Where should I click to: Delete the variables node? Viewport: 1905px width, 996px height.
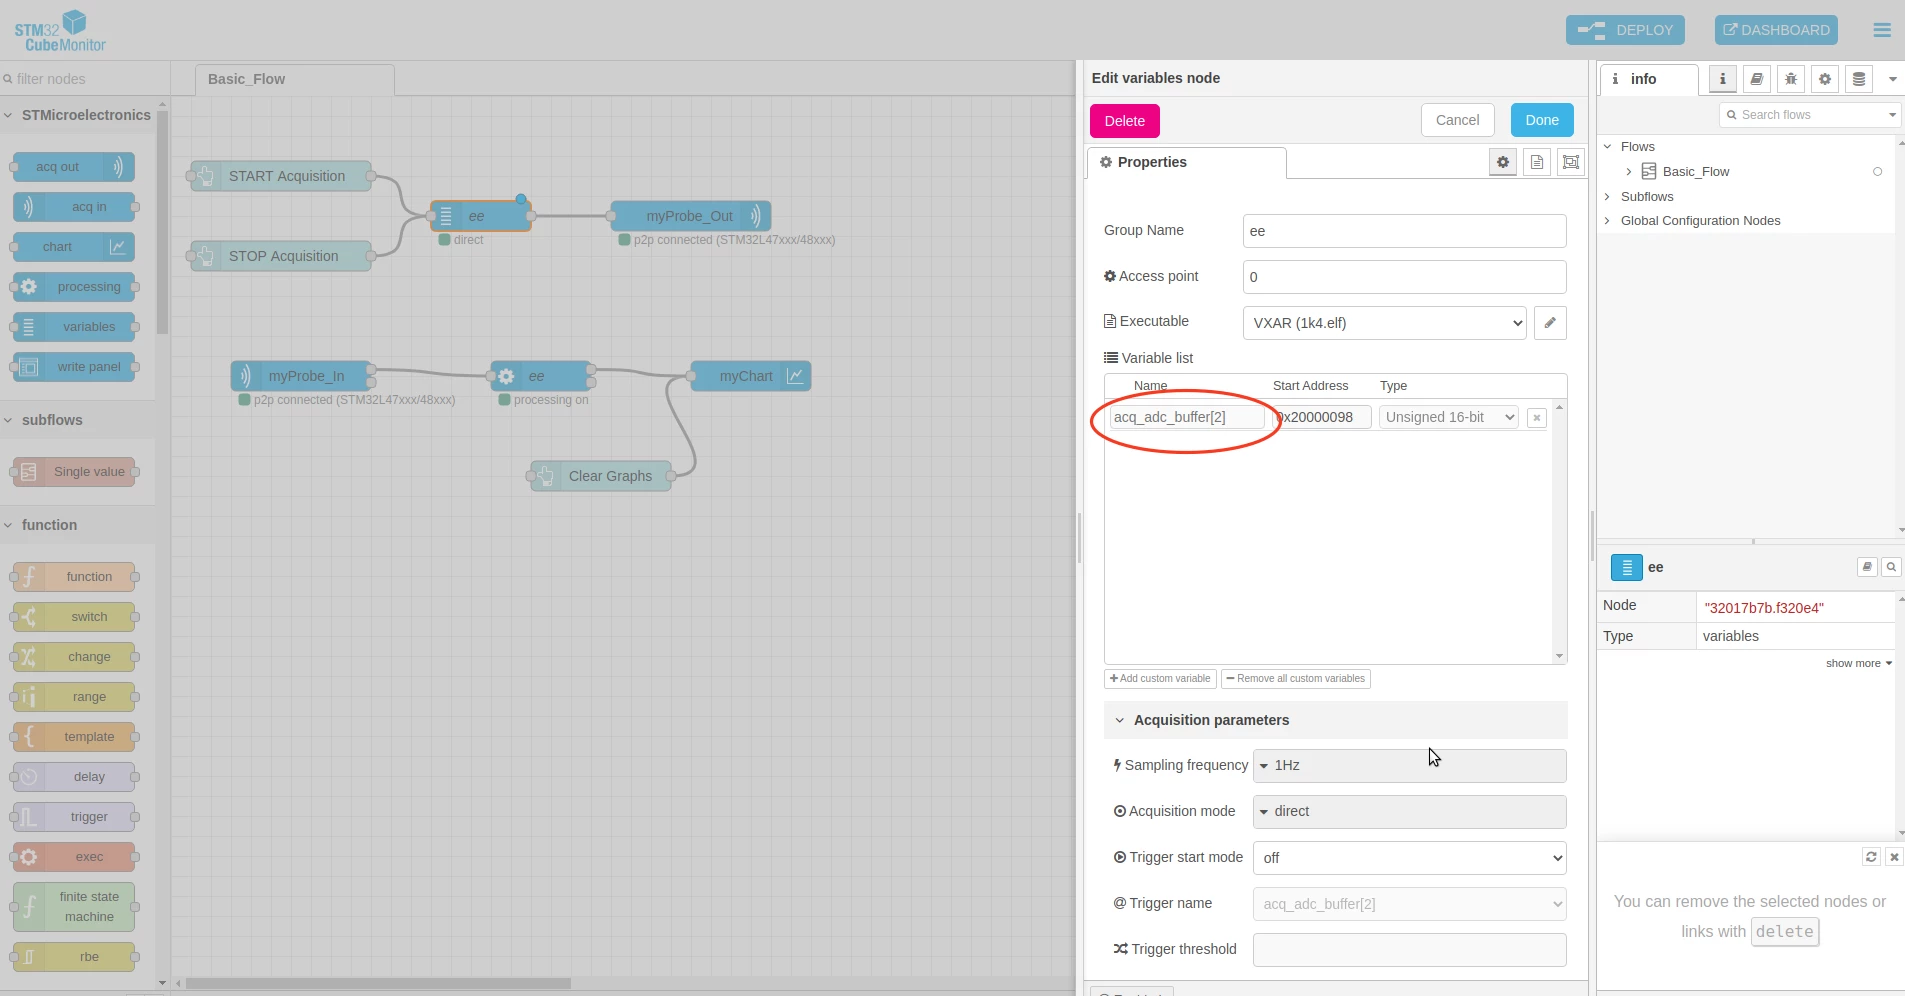[1124, 120]
